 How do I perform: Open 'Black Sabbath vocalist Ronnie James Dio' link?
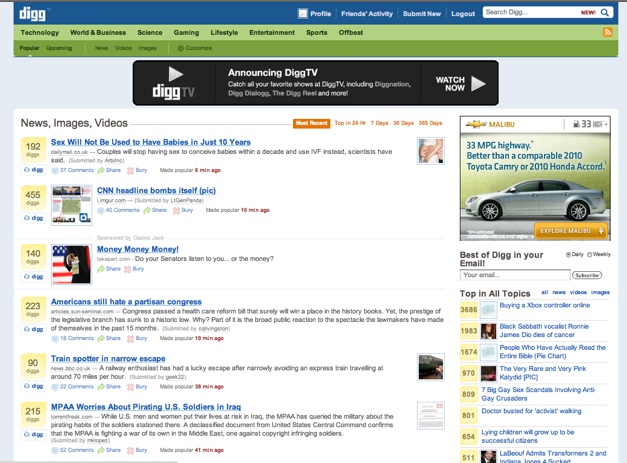[x=544, y=331]
